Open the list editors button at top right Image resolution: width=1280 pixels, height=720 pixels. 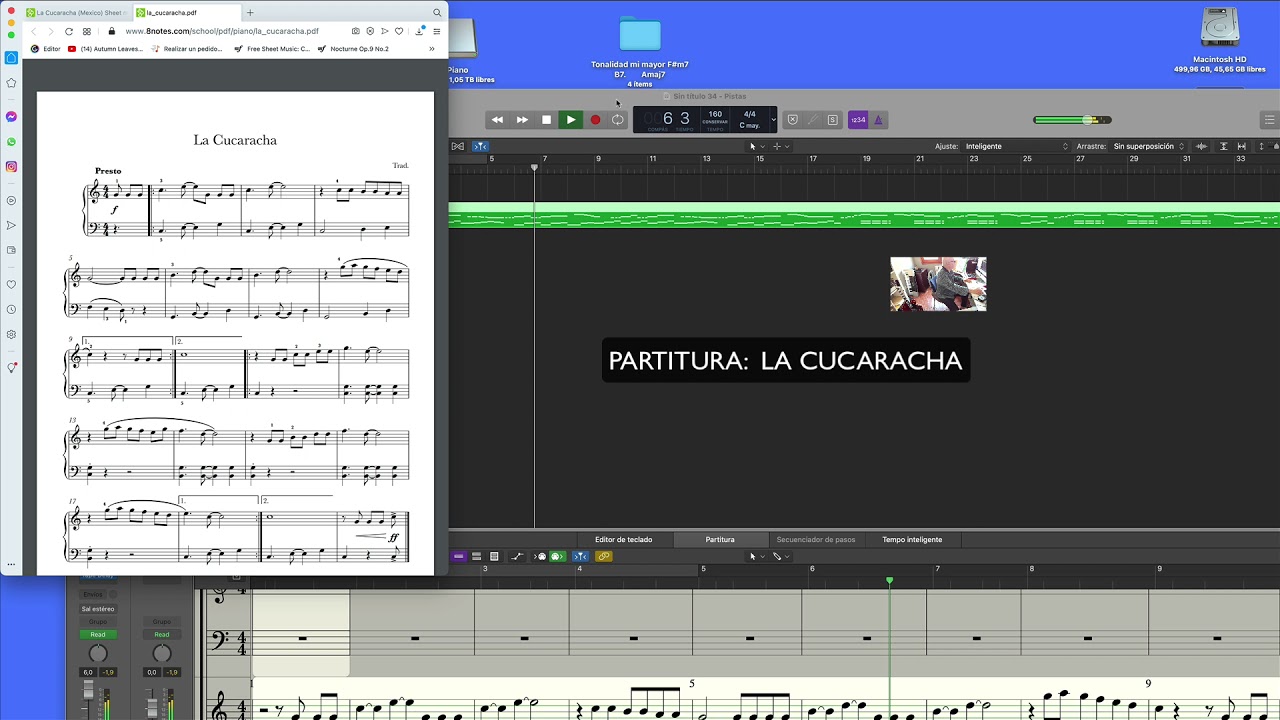click(x=1270, y=120)
